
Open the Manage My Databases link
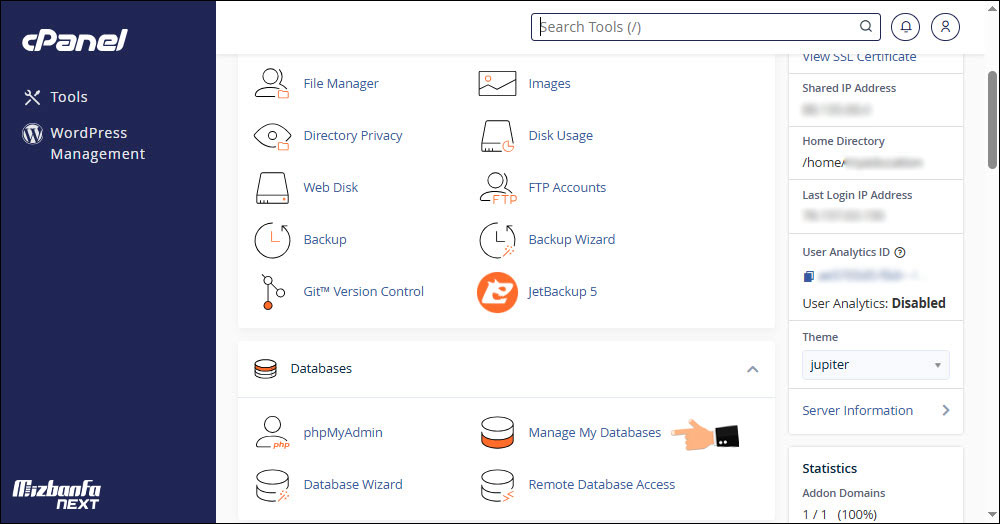(595, 433)
